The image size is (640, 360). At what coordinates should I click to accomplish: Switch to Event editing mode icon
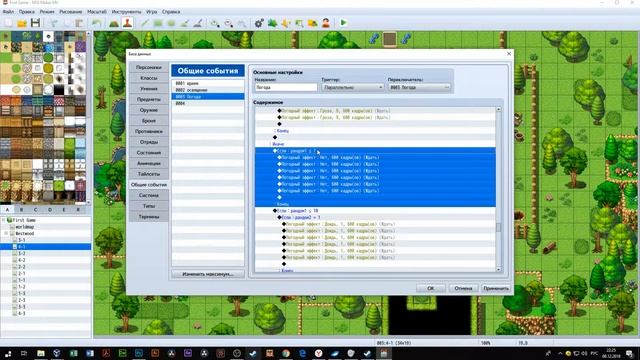click(x=127, y=23)
